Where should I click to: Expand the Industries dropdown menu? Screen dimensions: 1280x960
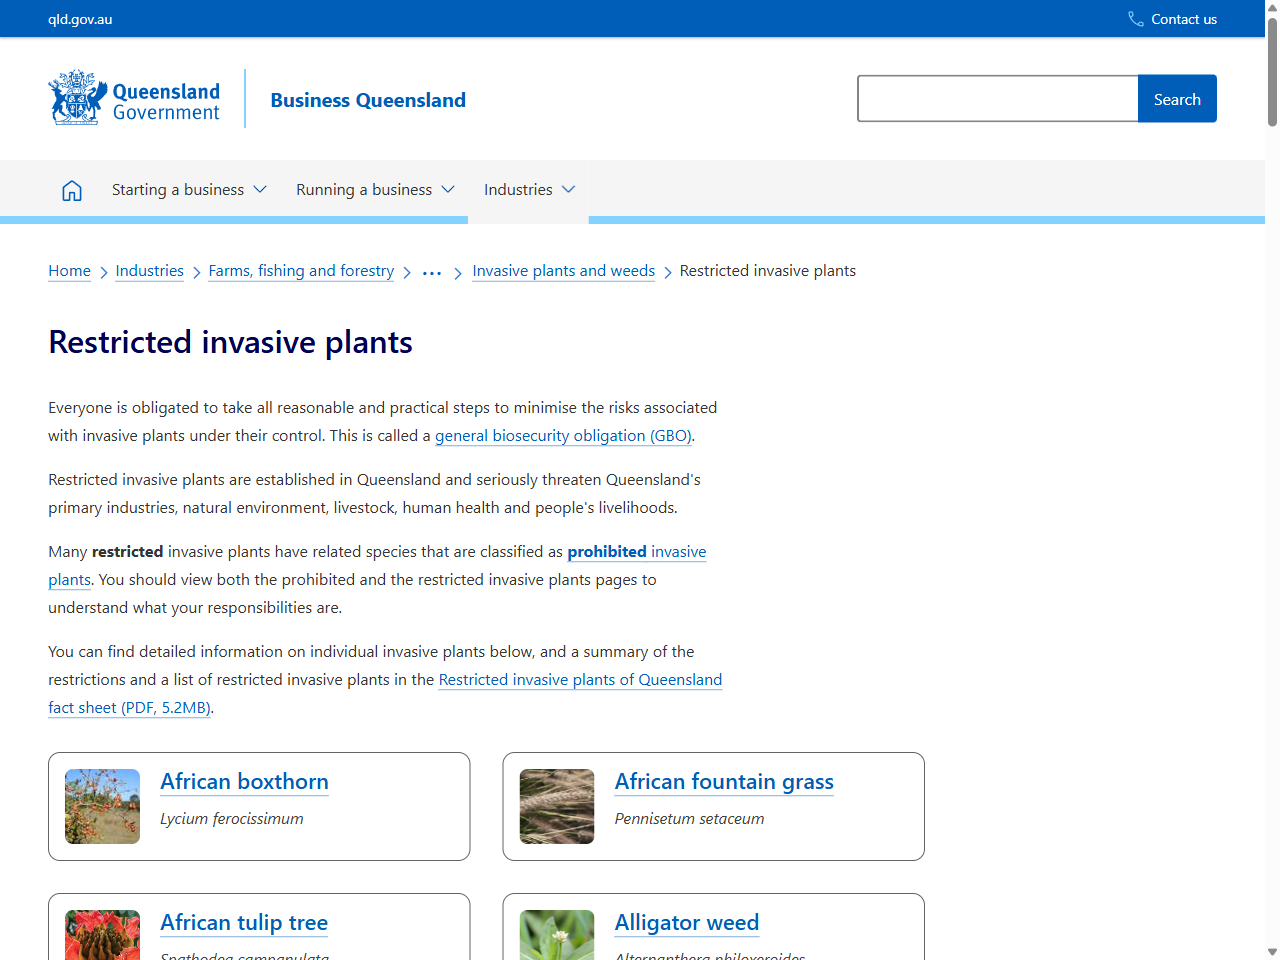[528, 189]
